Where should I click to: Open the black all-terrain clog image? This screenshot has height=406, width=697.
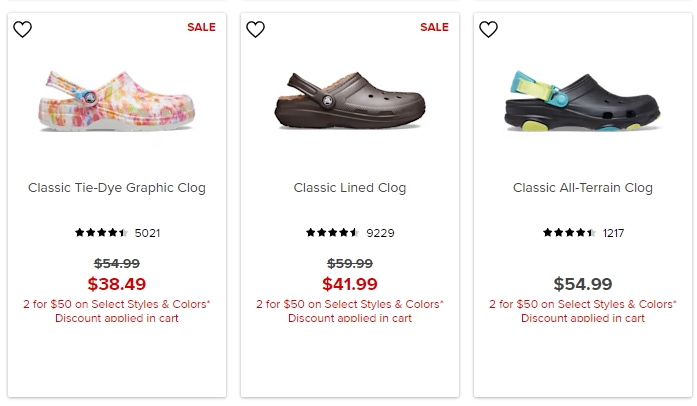[x=583, y=101]
